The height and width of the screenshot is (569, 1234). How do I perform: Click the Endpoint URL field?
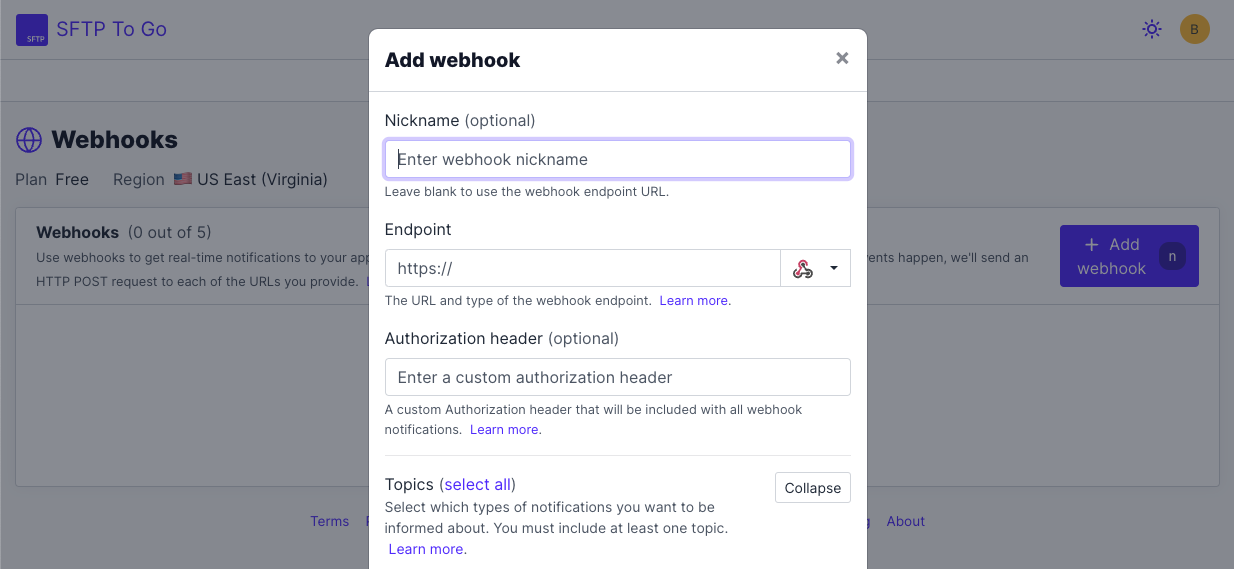coord(582,268)
